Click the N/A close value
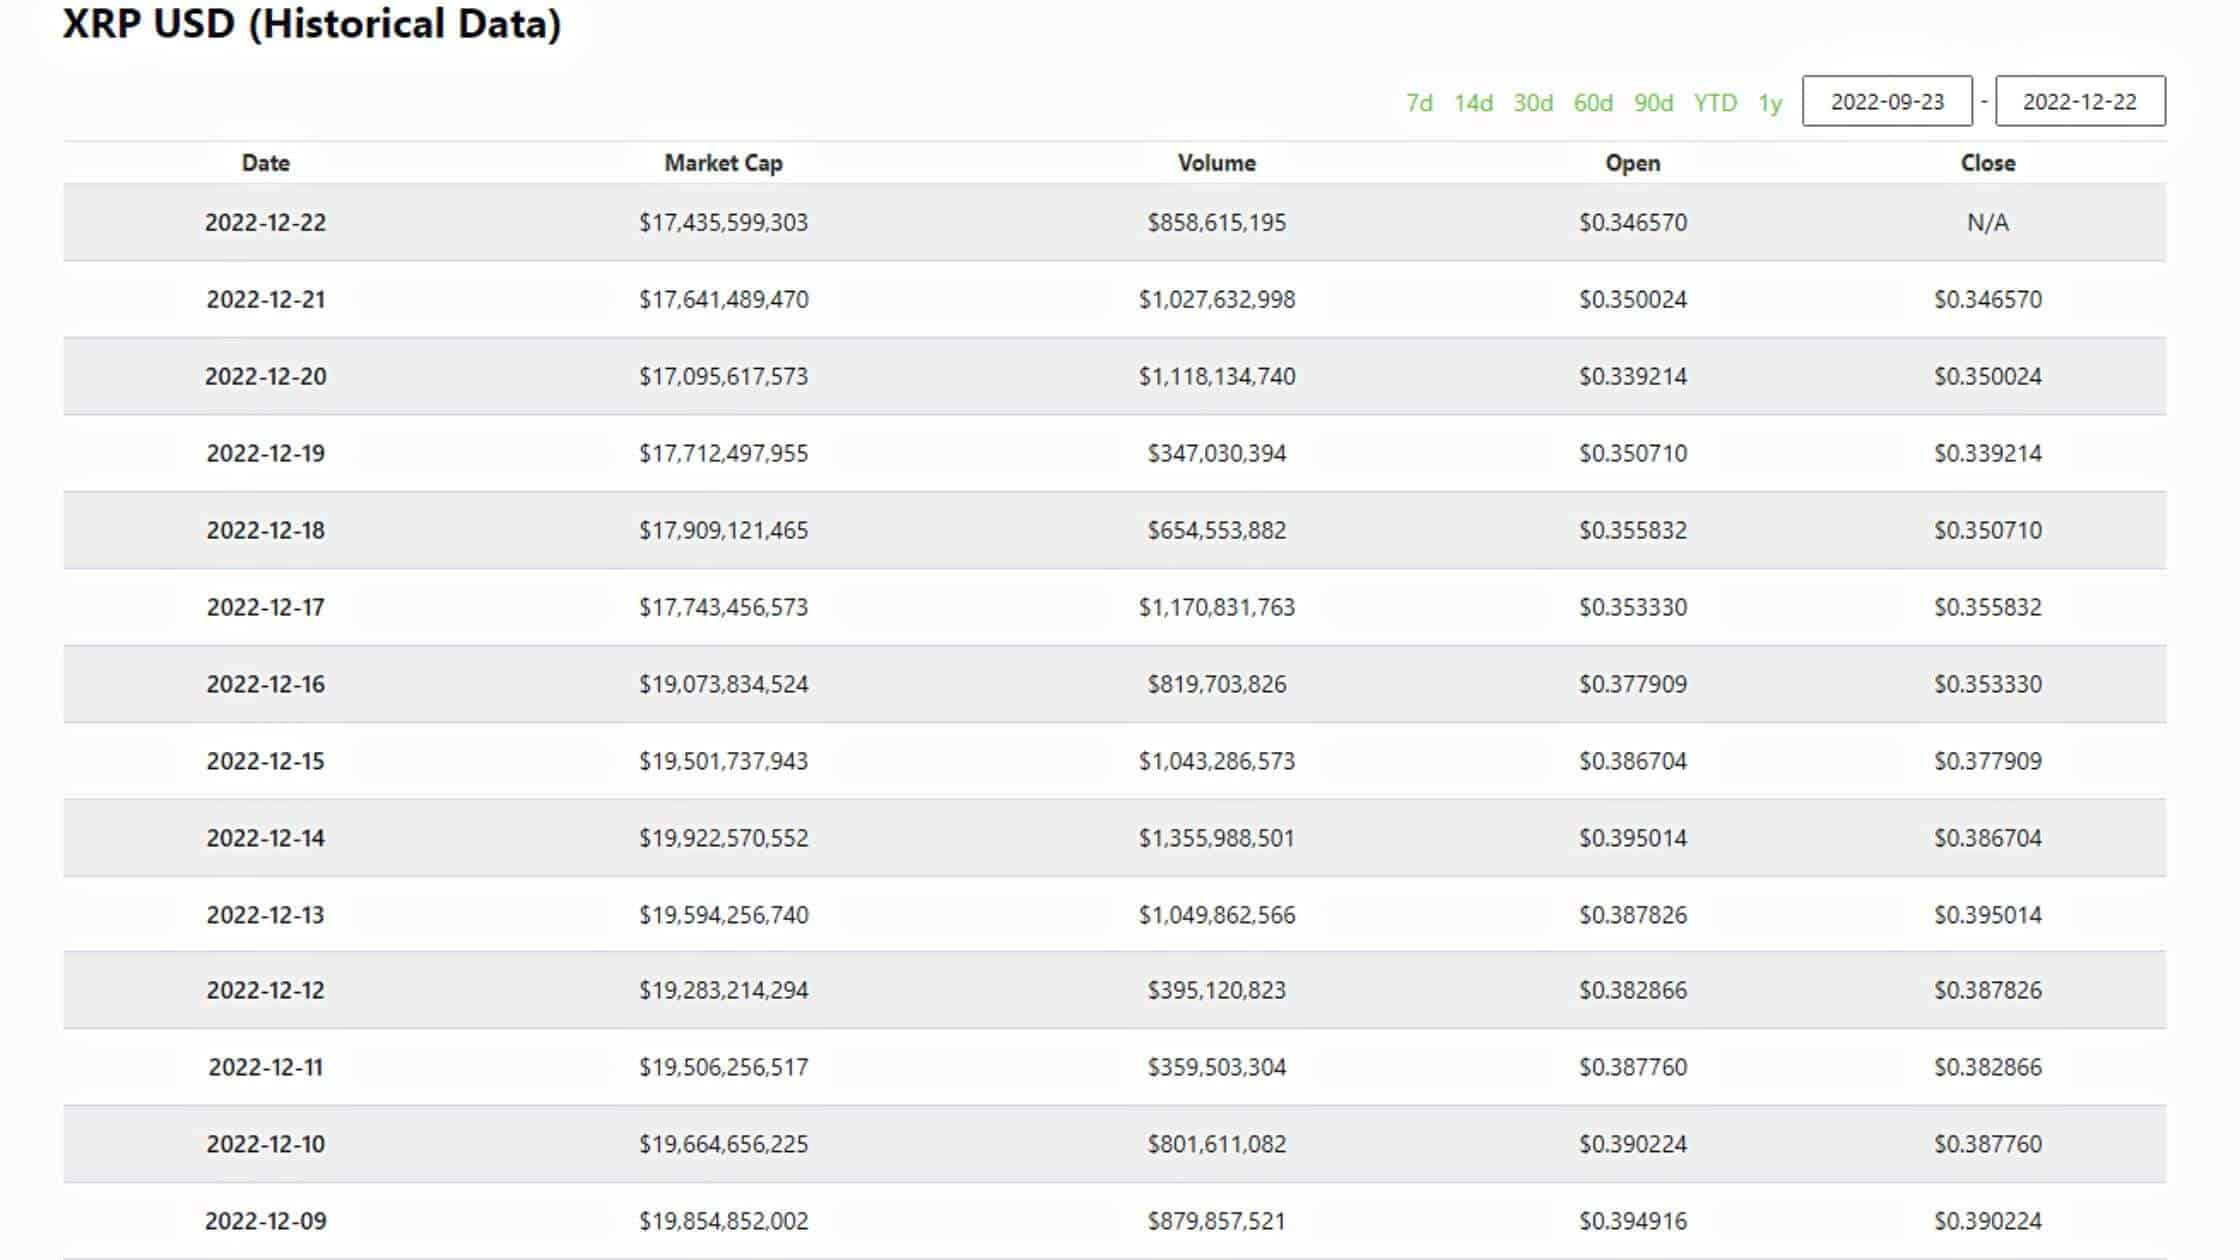The width and height of the screenshot is (2240, 1260). pos(1988,222)
